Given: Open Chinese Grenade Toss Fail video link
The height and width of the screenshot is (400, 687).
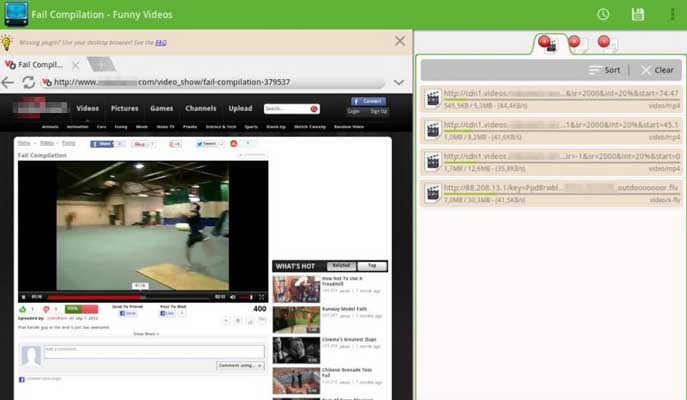Looking at the screenshot, I should [347, 372].
